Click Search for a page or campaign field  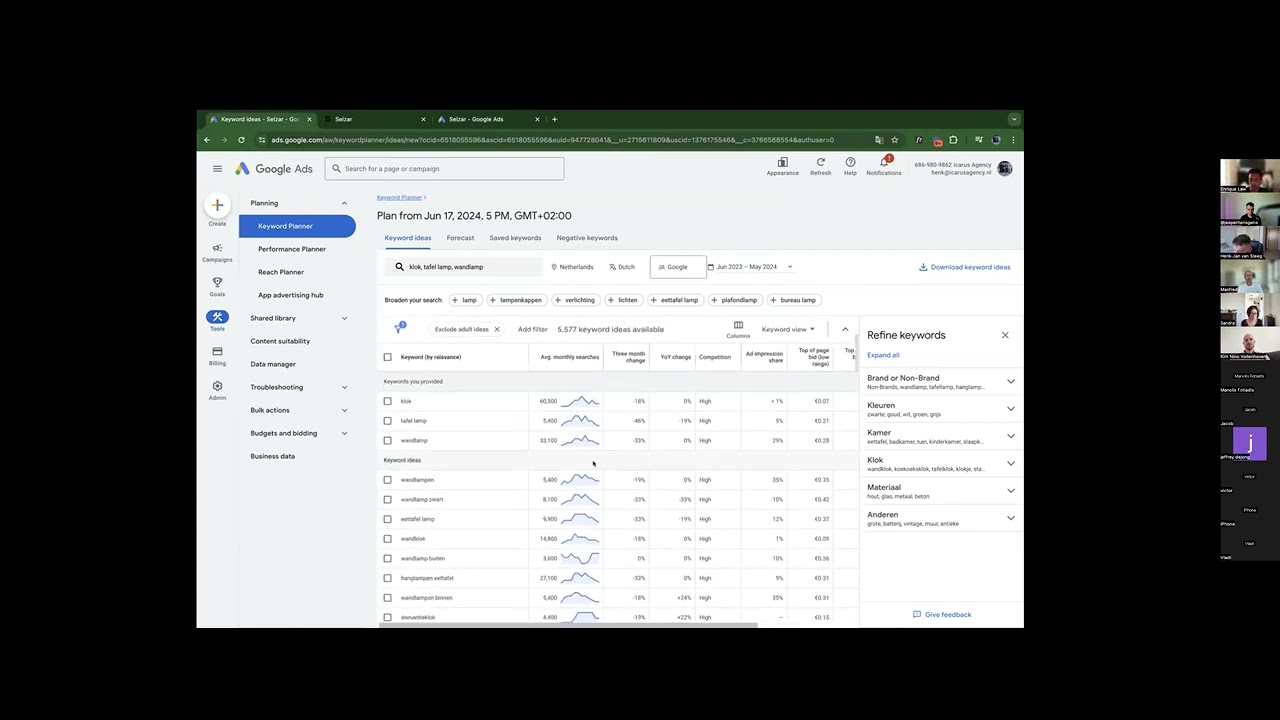click(x=444, y=169)
